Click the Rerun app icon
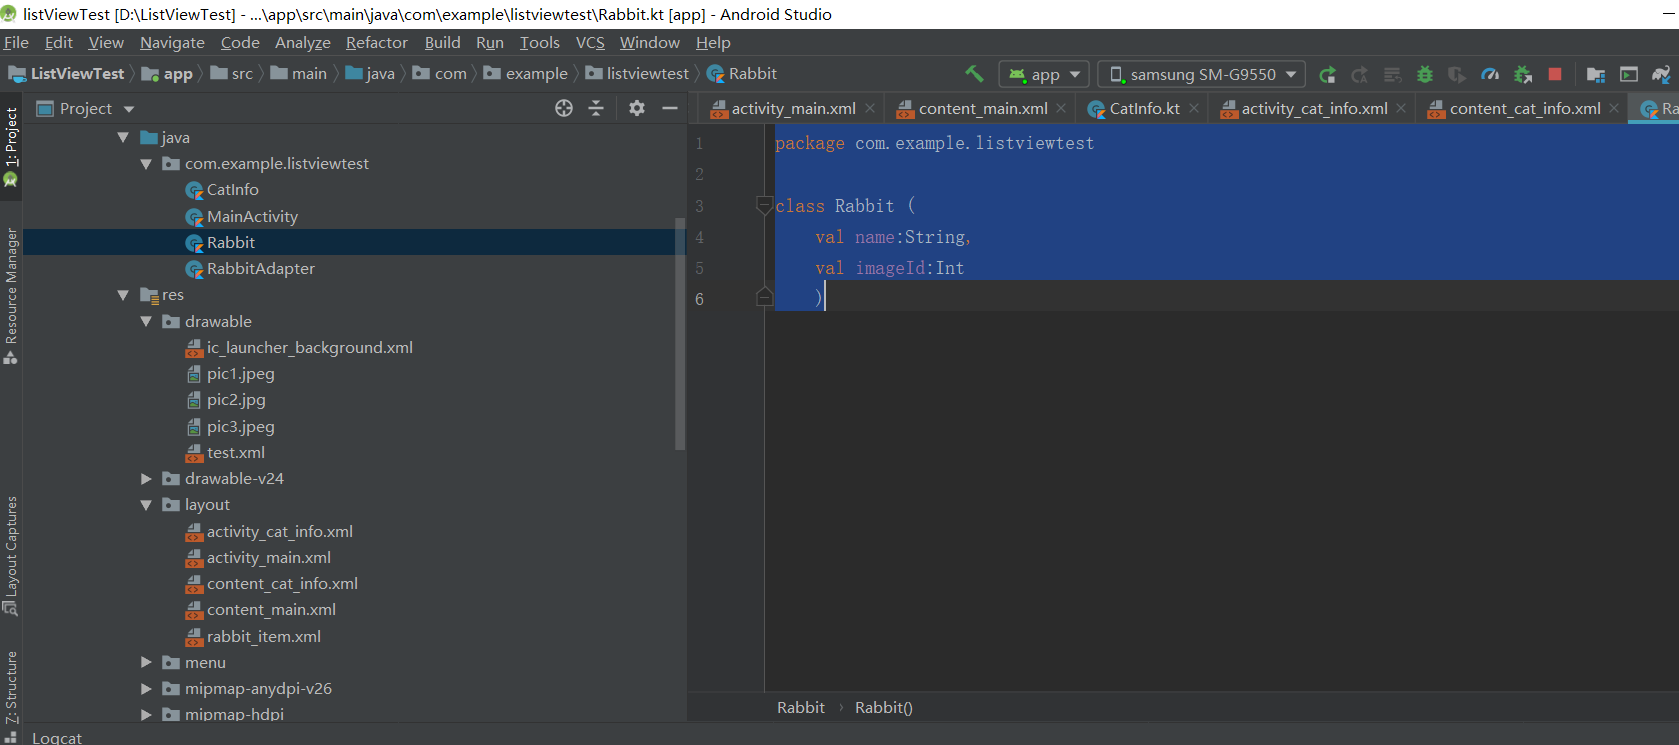Screen dimensions: 1679x745 [x=1327, y=74]
